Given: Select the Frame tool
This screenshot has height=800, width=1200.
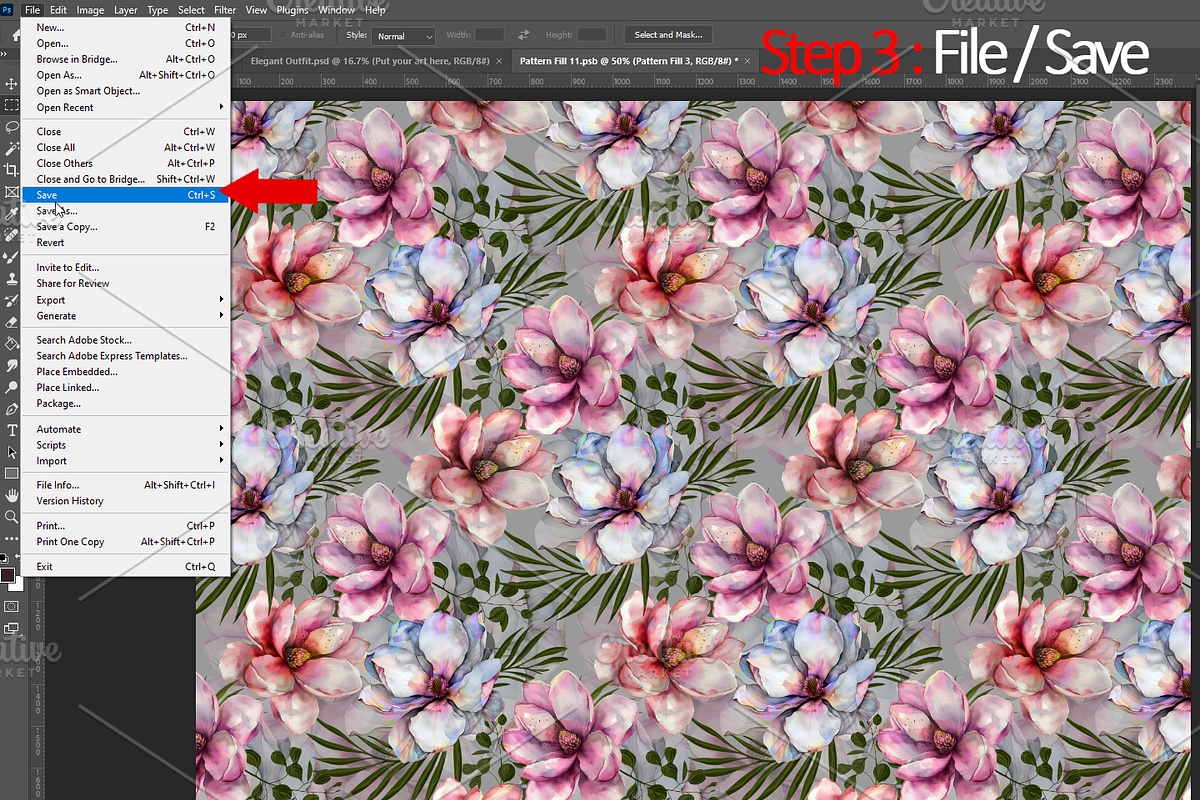Looking at the screenshot, I should pyautogui.click(x=12, y=192).
